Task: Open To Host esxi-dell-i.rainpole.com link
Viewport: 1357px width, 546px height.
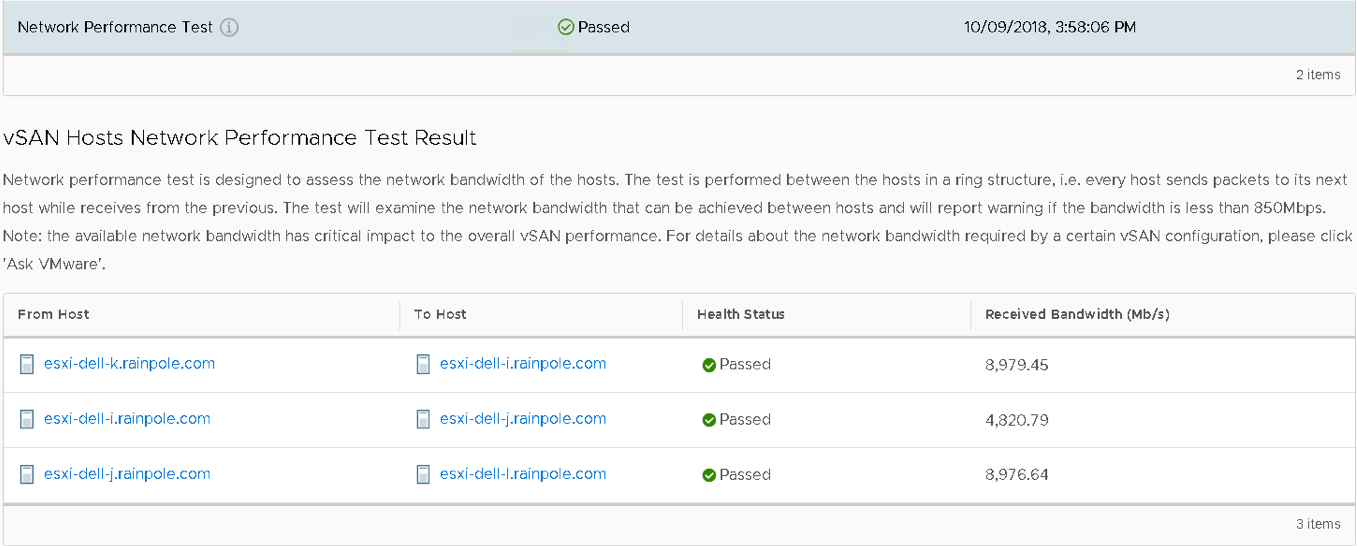Action: 523,364
